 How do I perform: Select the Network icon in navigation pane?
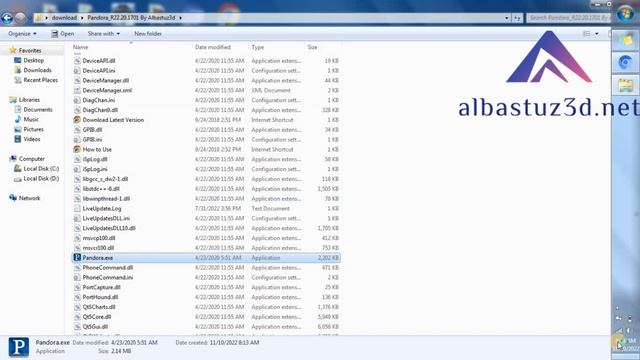[x=13, y=198]
